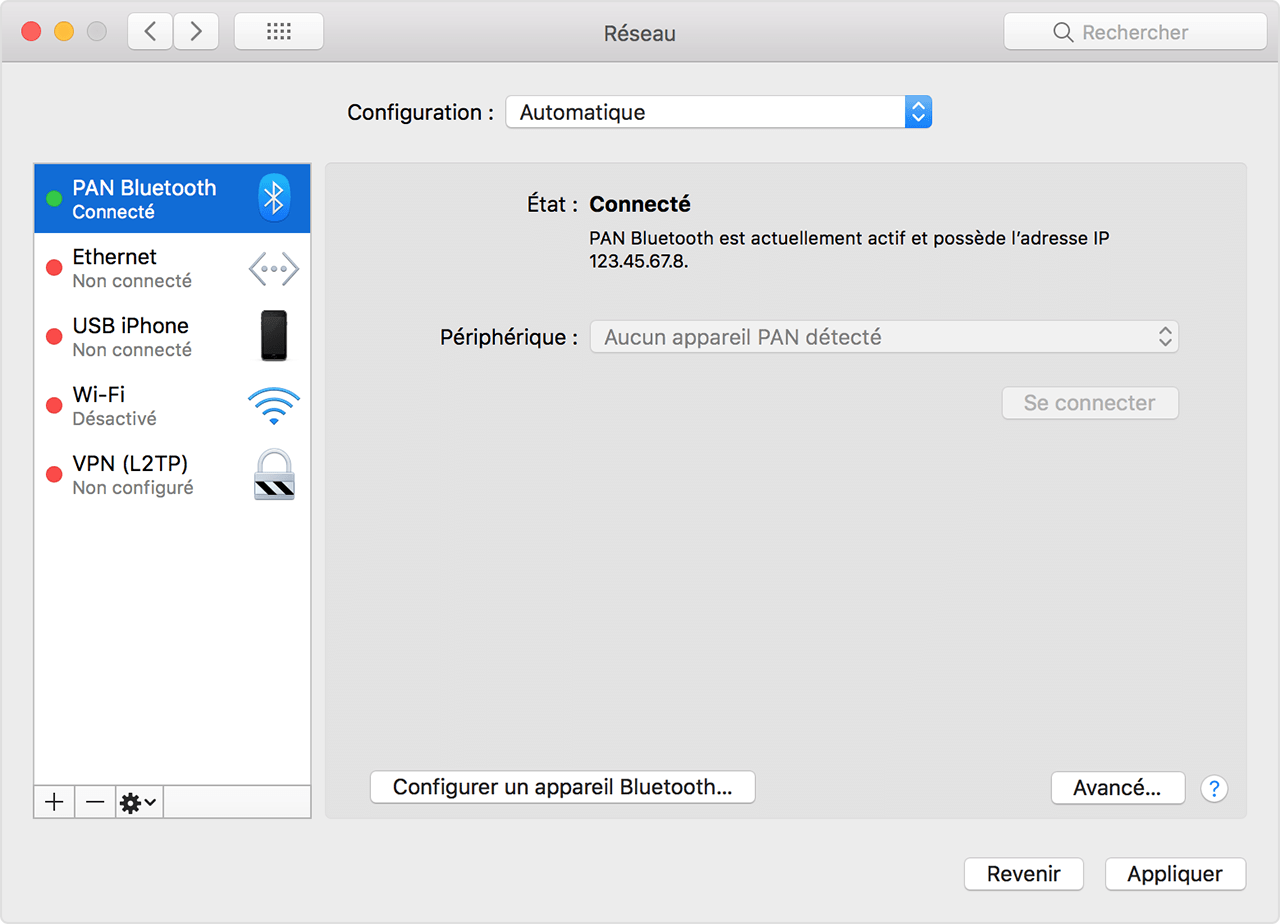This screenshot has height=924, width=1280.
Task: Click the Appliquer button
Action: click(1175, 874)
